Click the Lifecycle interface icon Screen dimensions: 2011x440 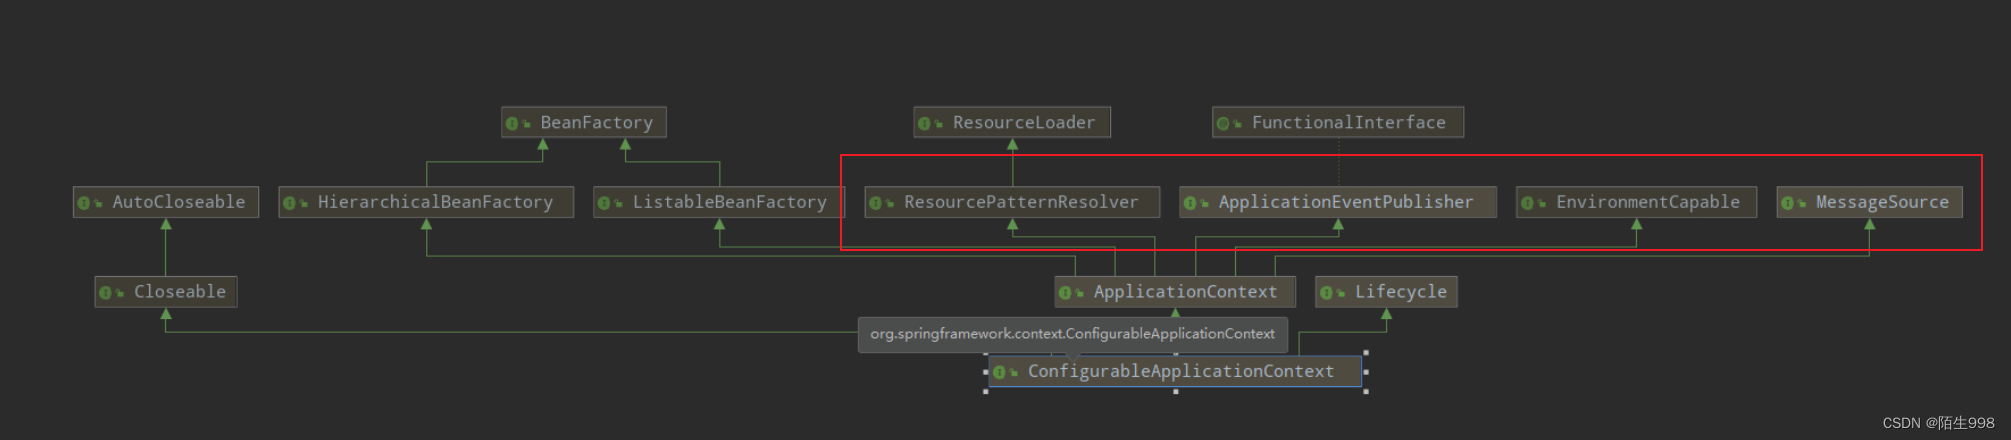coord(1326,293)
